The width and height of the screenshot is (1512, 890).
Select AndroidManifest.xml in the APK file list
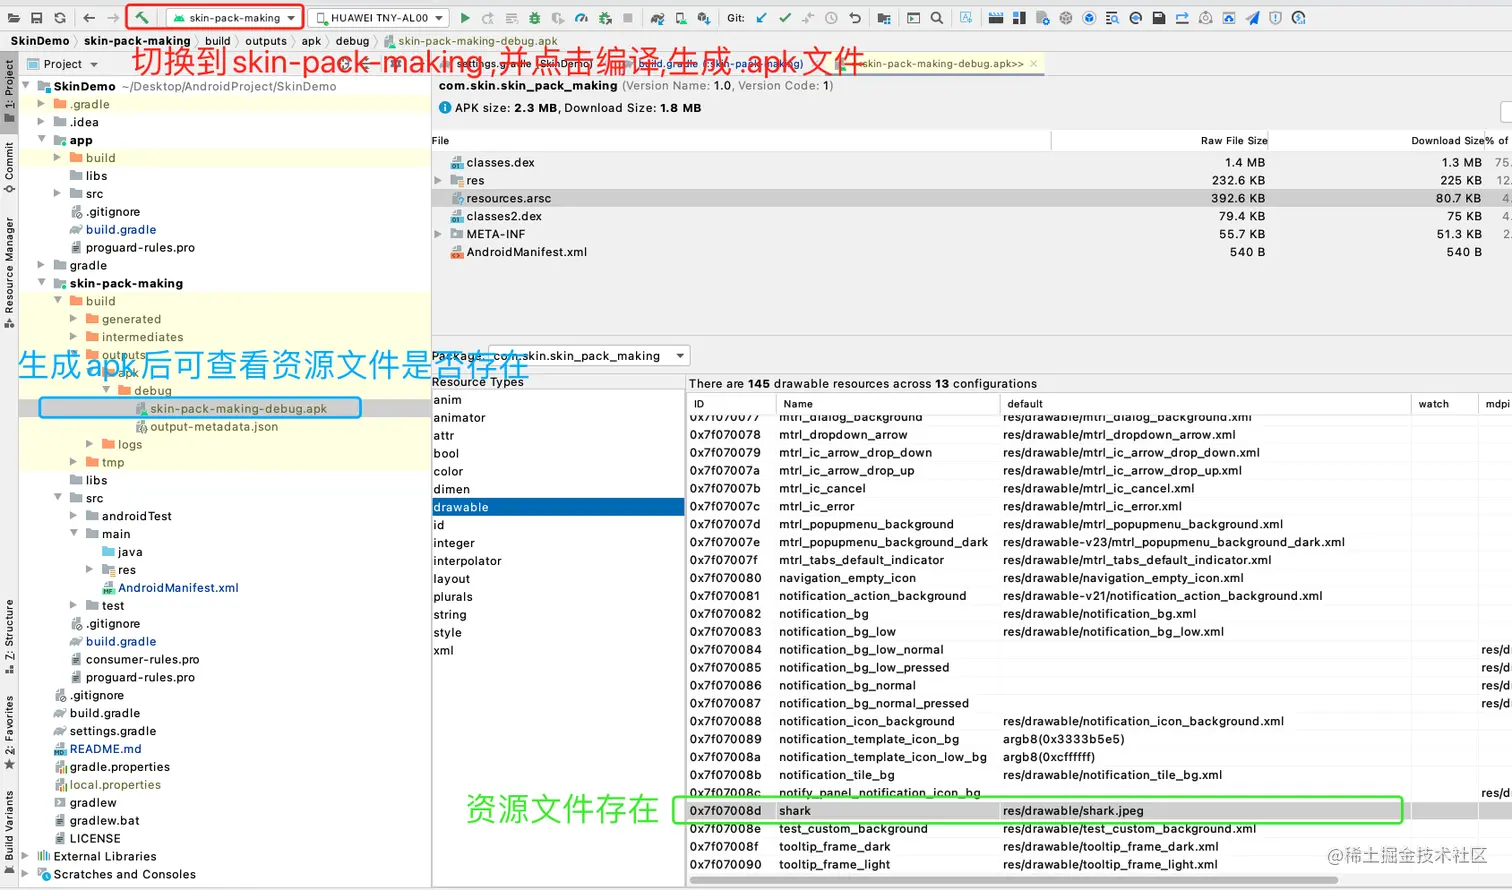click(970, 252)
